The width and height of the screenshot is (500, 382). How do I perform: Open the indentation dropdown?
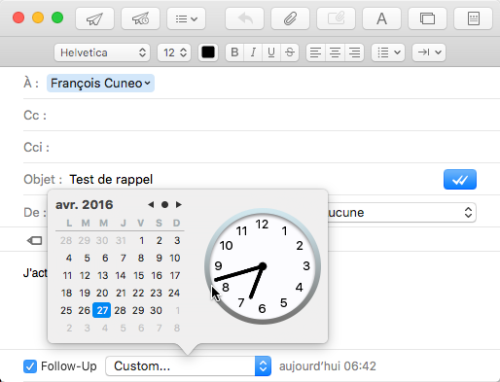pyautogui.click(x=429, y=52)
